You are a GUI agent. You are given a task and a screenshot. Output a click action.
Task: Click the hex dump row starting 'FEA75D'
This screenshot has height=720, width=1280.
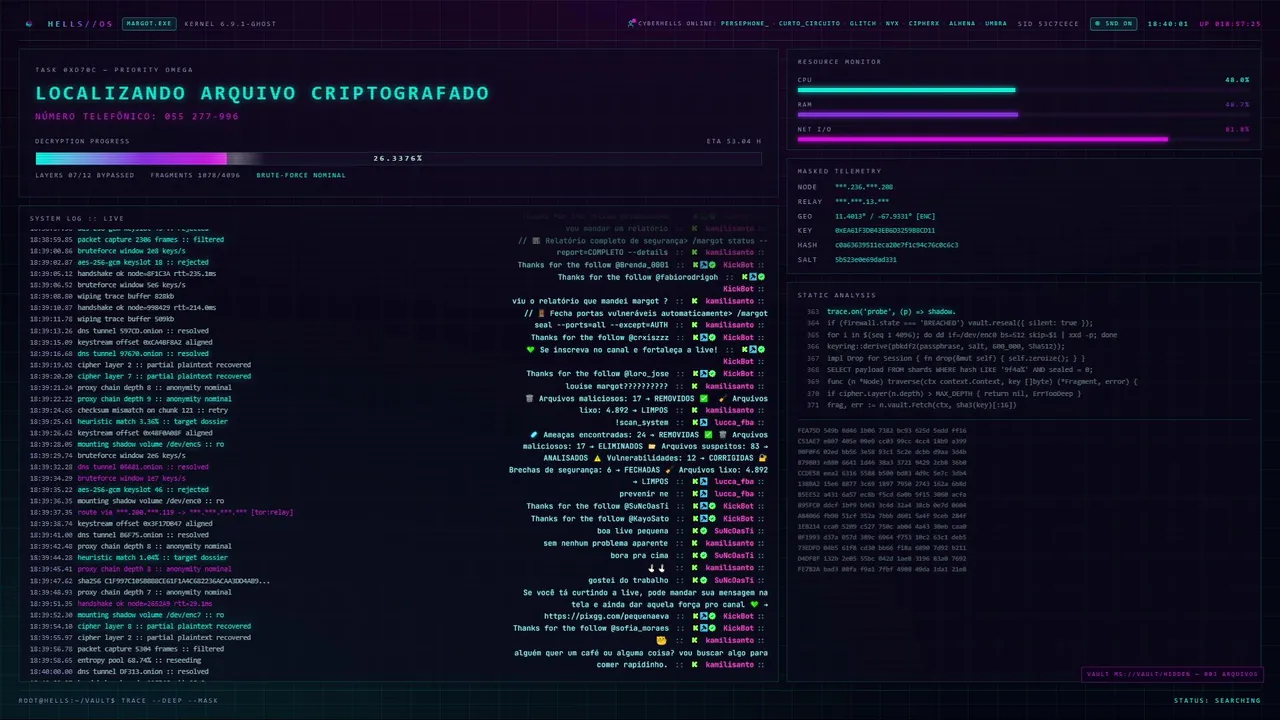point(882,430)
